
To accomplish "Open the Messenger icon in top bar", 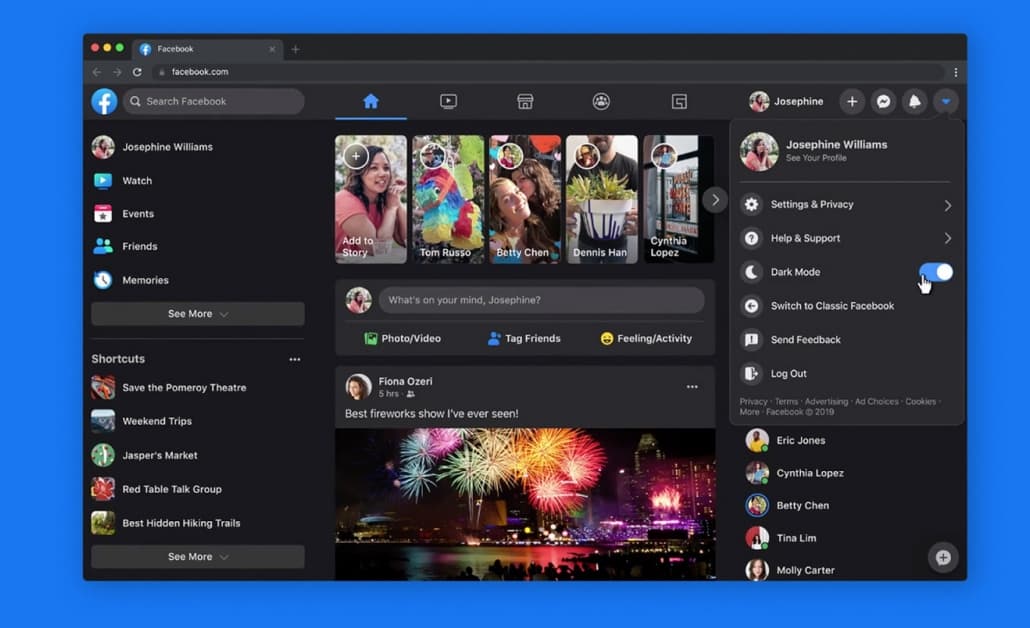I will [883, 101].
